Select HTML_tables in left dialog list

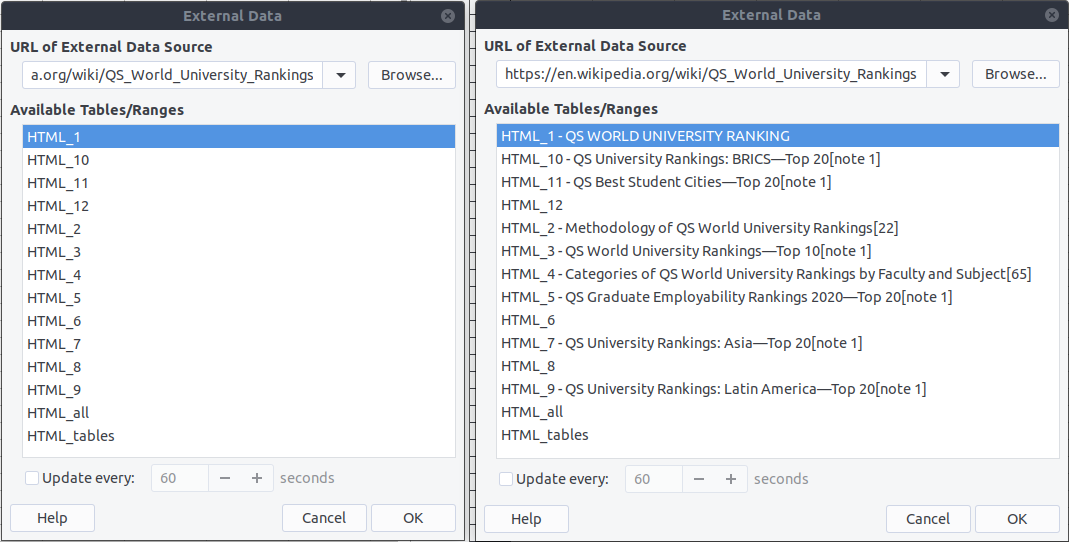click(239, 436)
